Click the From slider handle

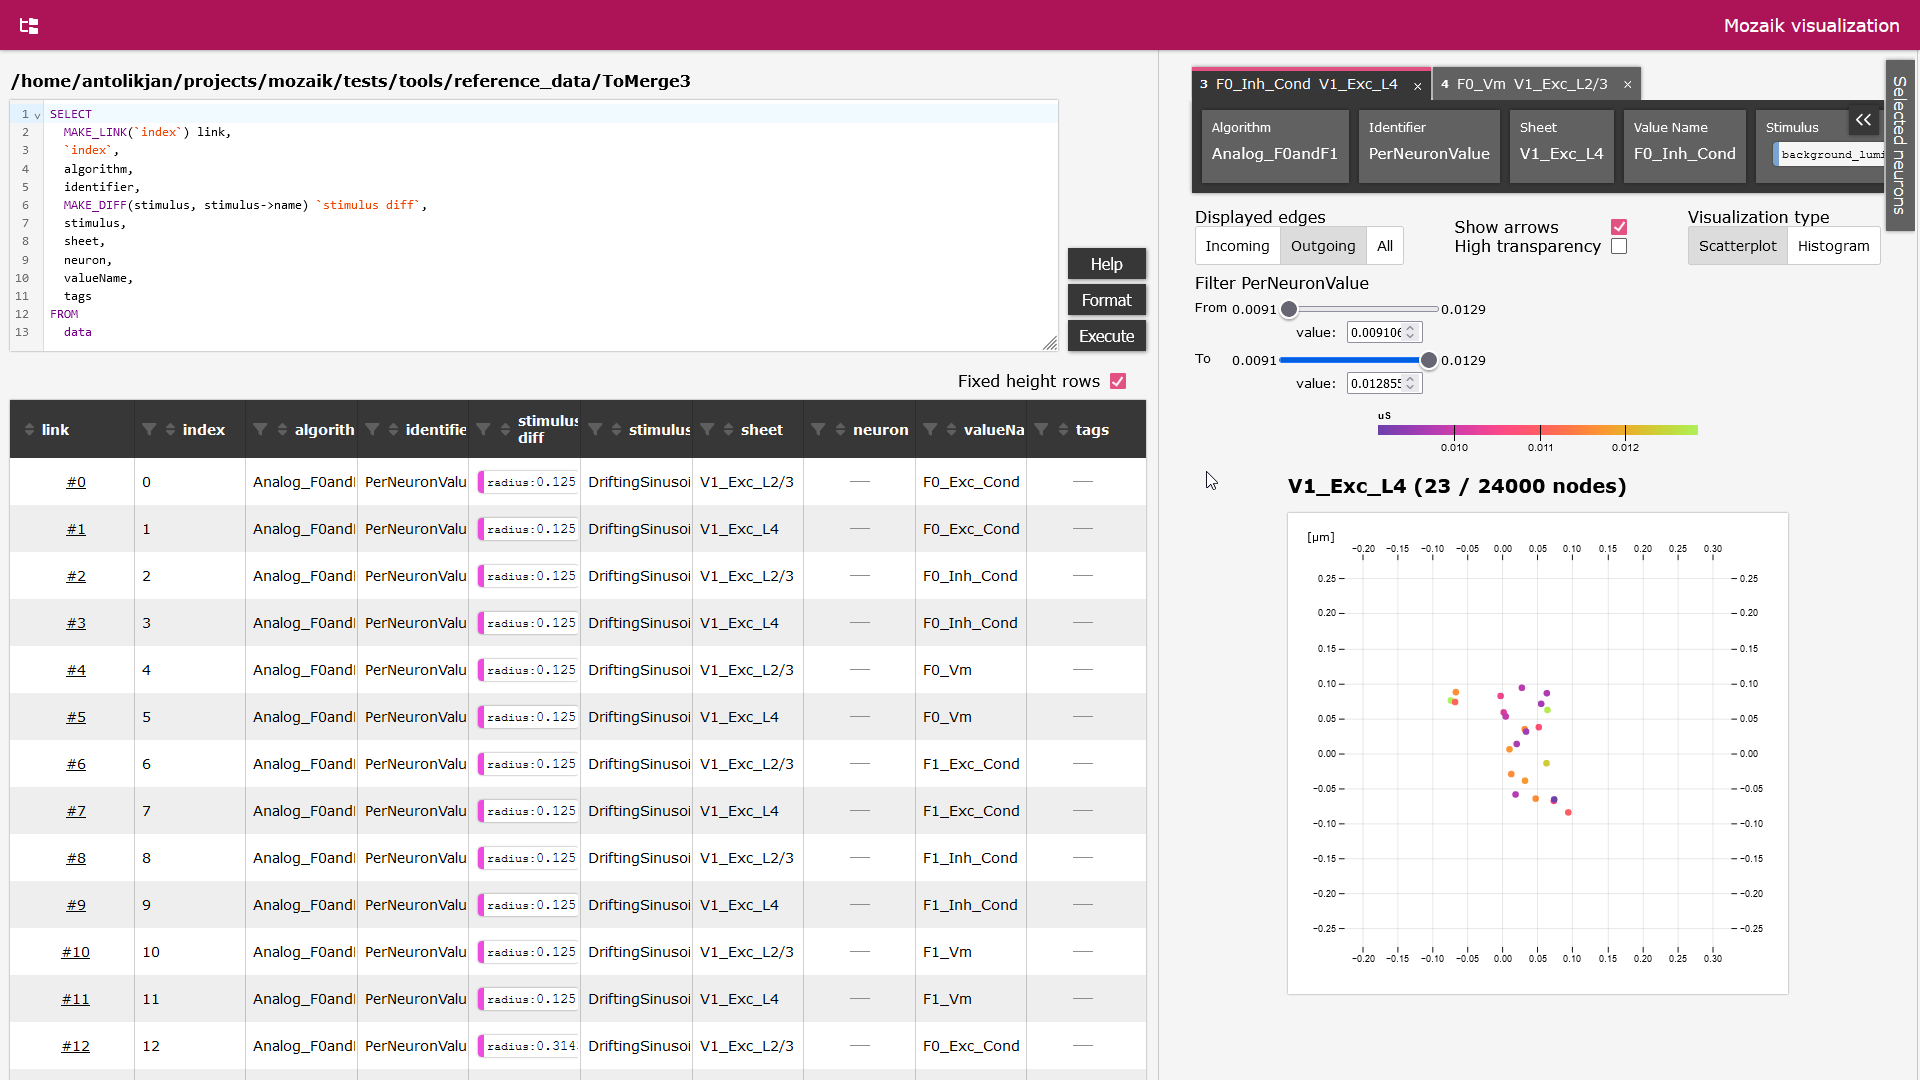[1289, 309]
